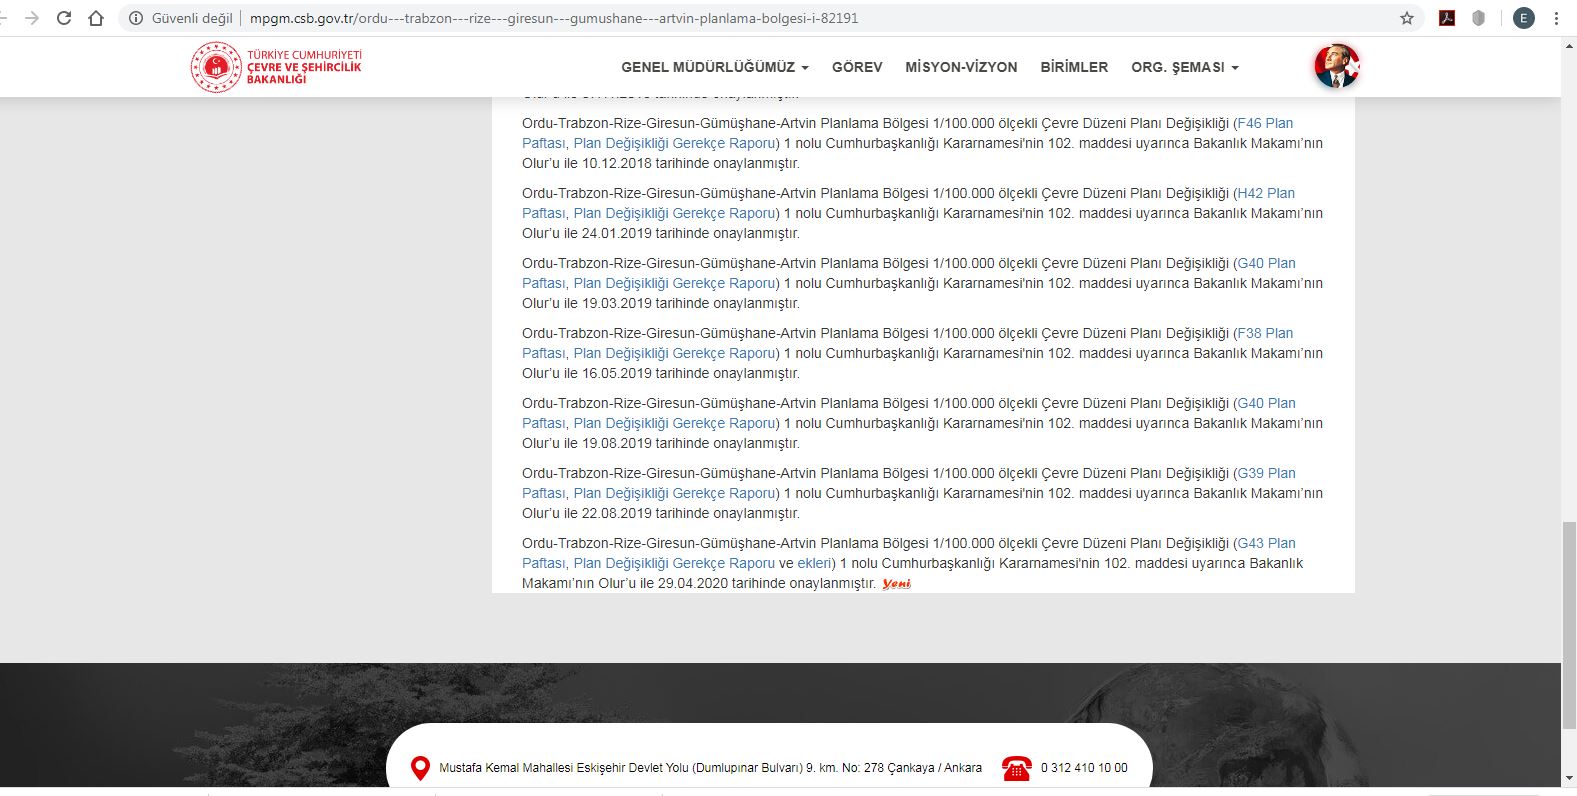Open the F38 Plan Paftası link

pyautogui.click(x=1265, y=333)
